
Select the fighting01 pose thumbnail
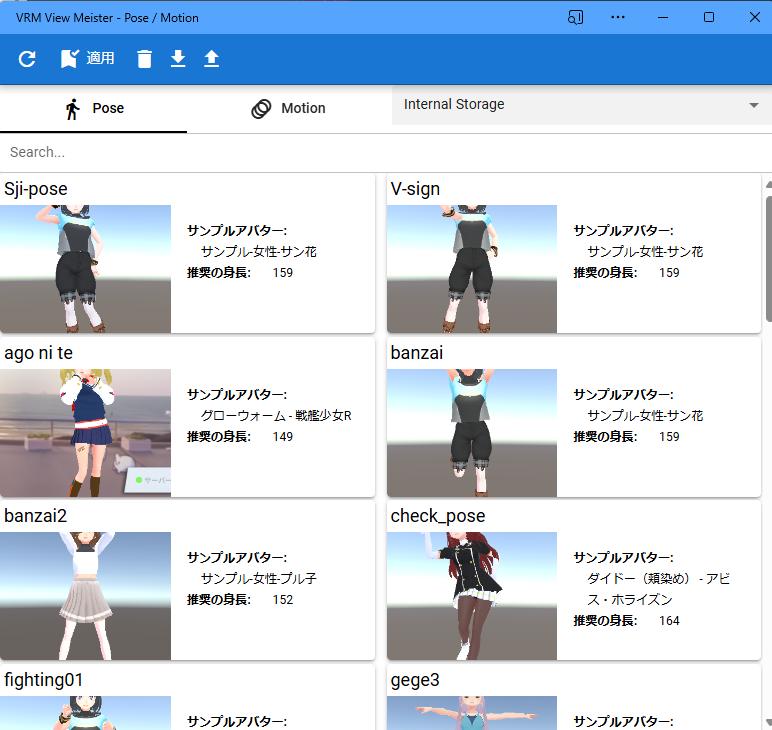coord(86,713)
